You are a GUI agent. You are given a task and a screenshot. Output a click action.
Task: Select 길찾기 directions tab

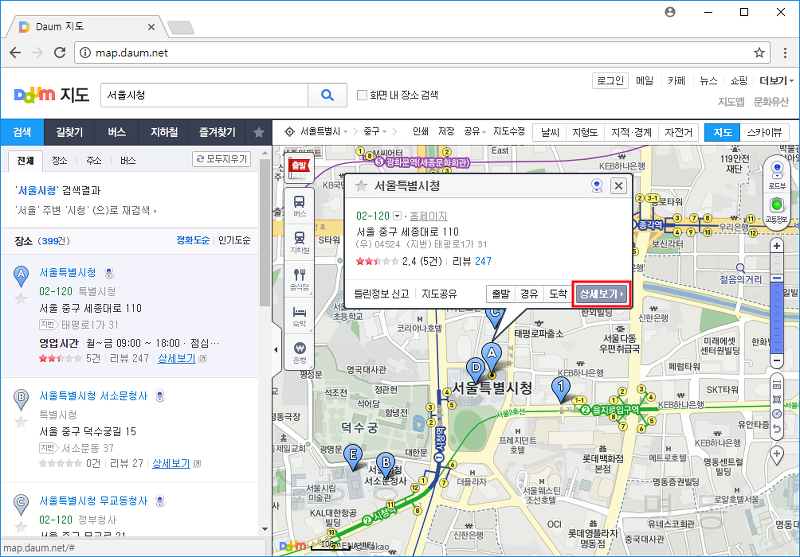(69, 133)
